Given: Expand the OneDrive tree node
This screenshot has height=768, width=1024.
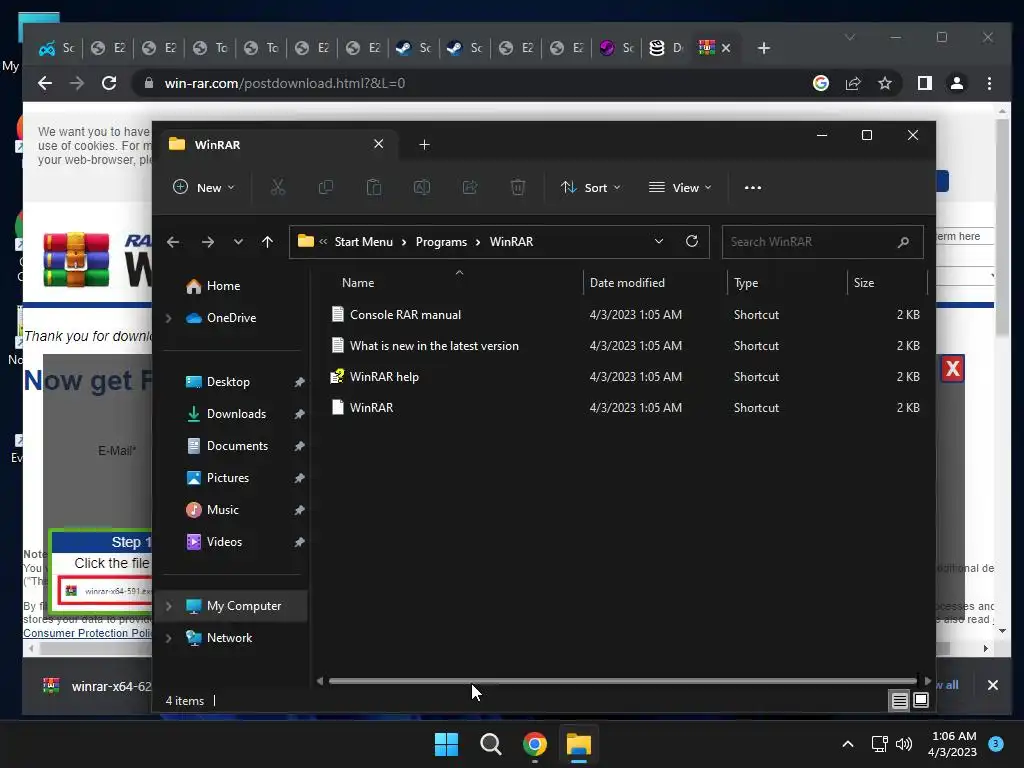Looking at the screenshot, I should [x=168, y=318].
